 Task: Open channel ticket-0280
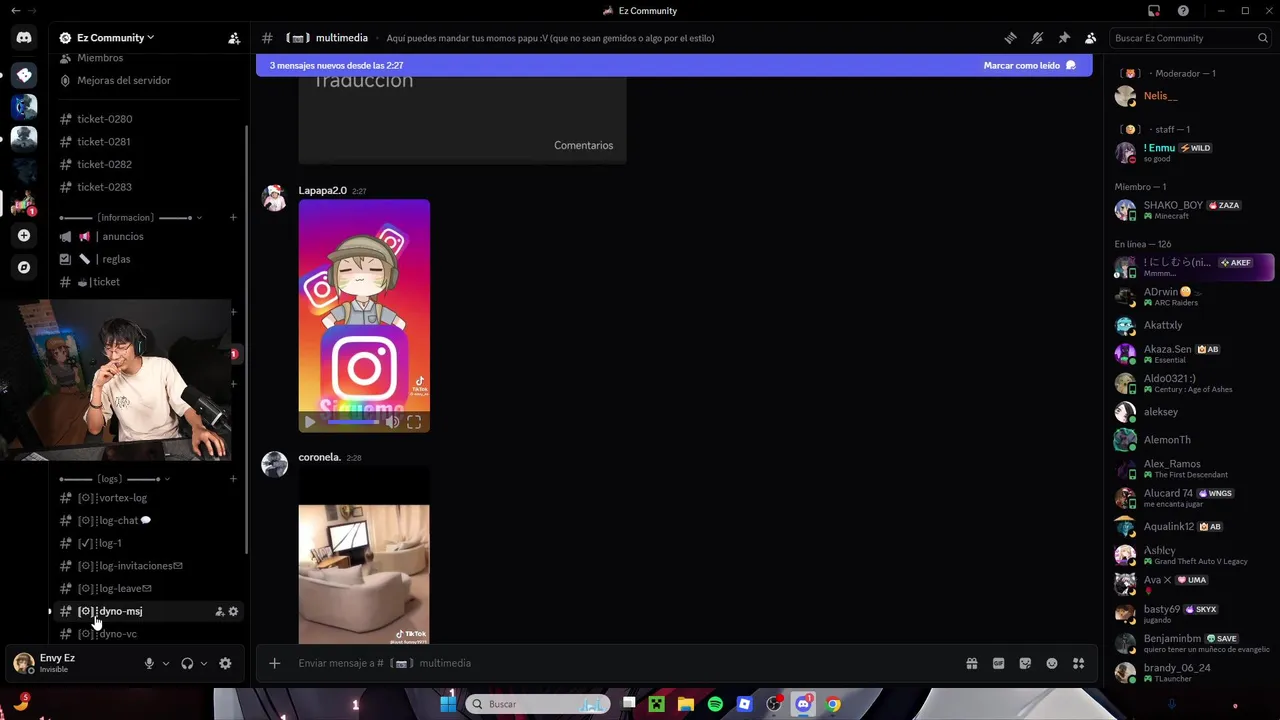coord(104,119)
